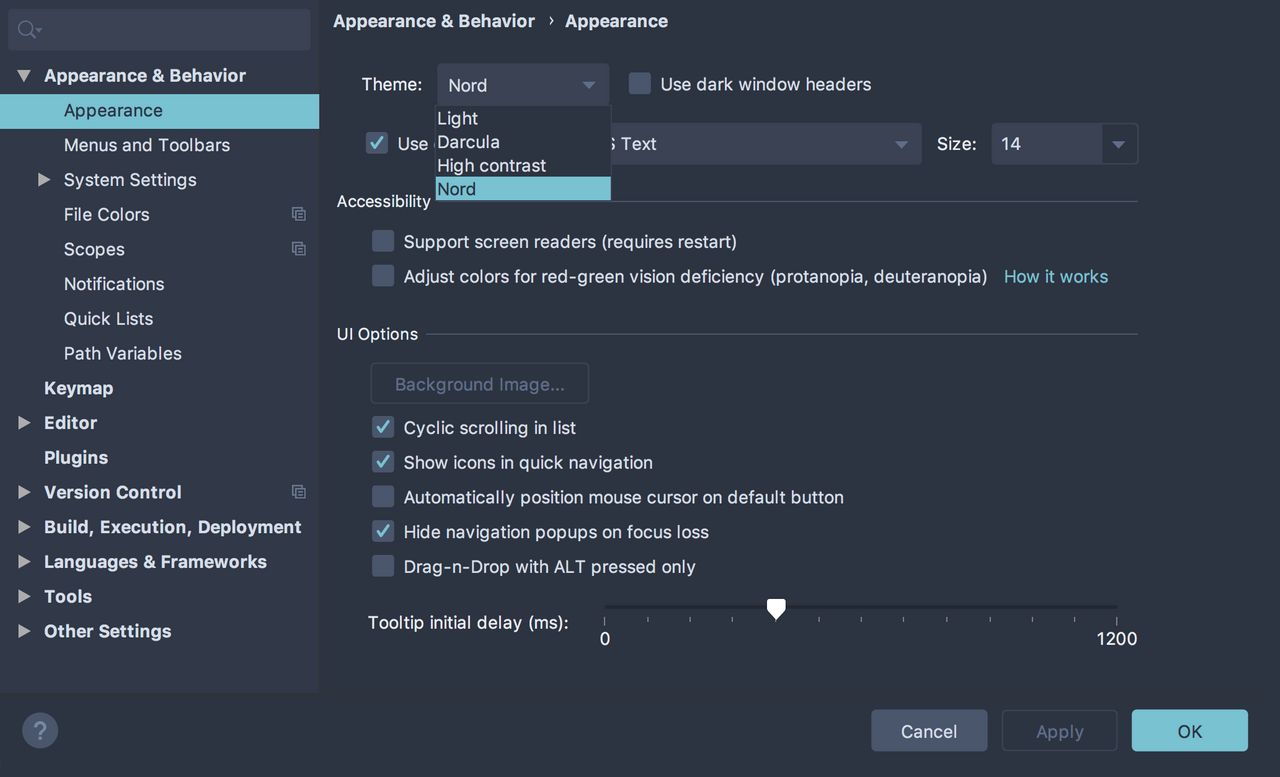The height and width of the screenshot is (777, 1280).
Task: Click the help question mark icon
Action: point(40,730)
